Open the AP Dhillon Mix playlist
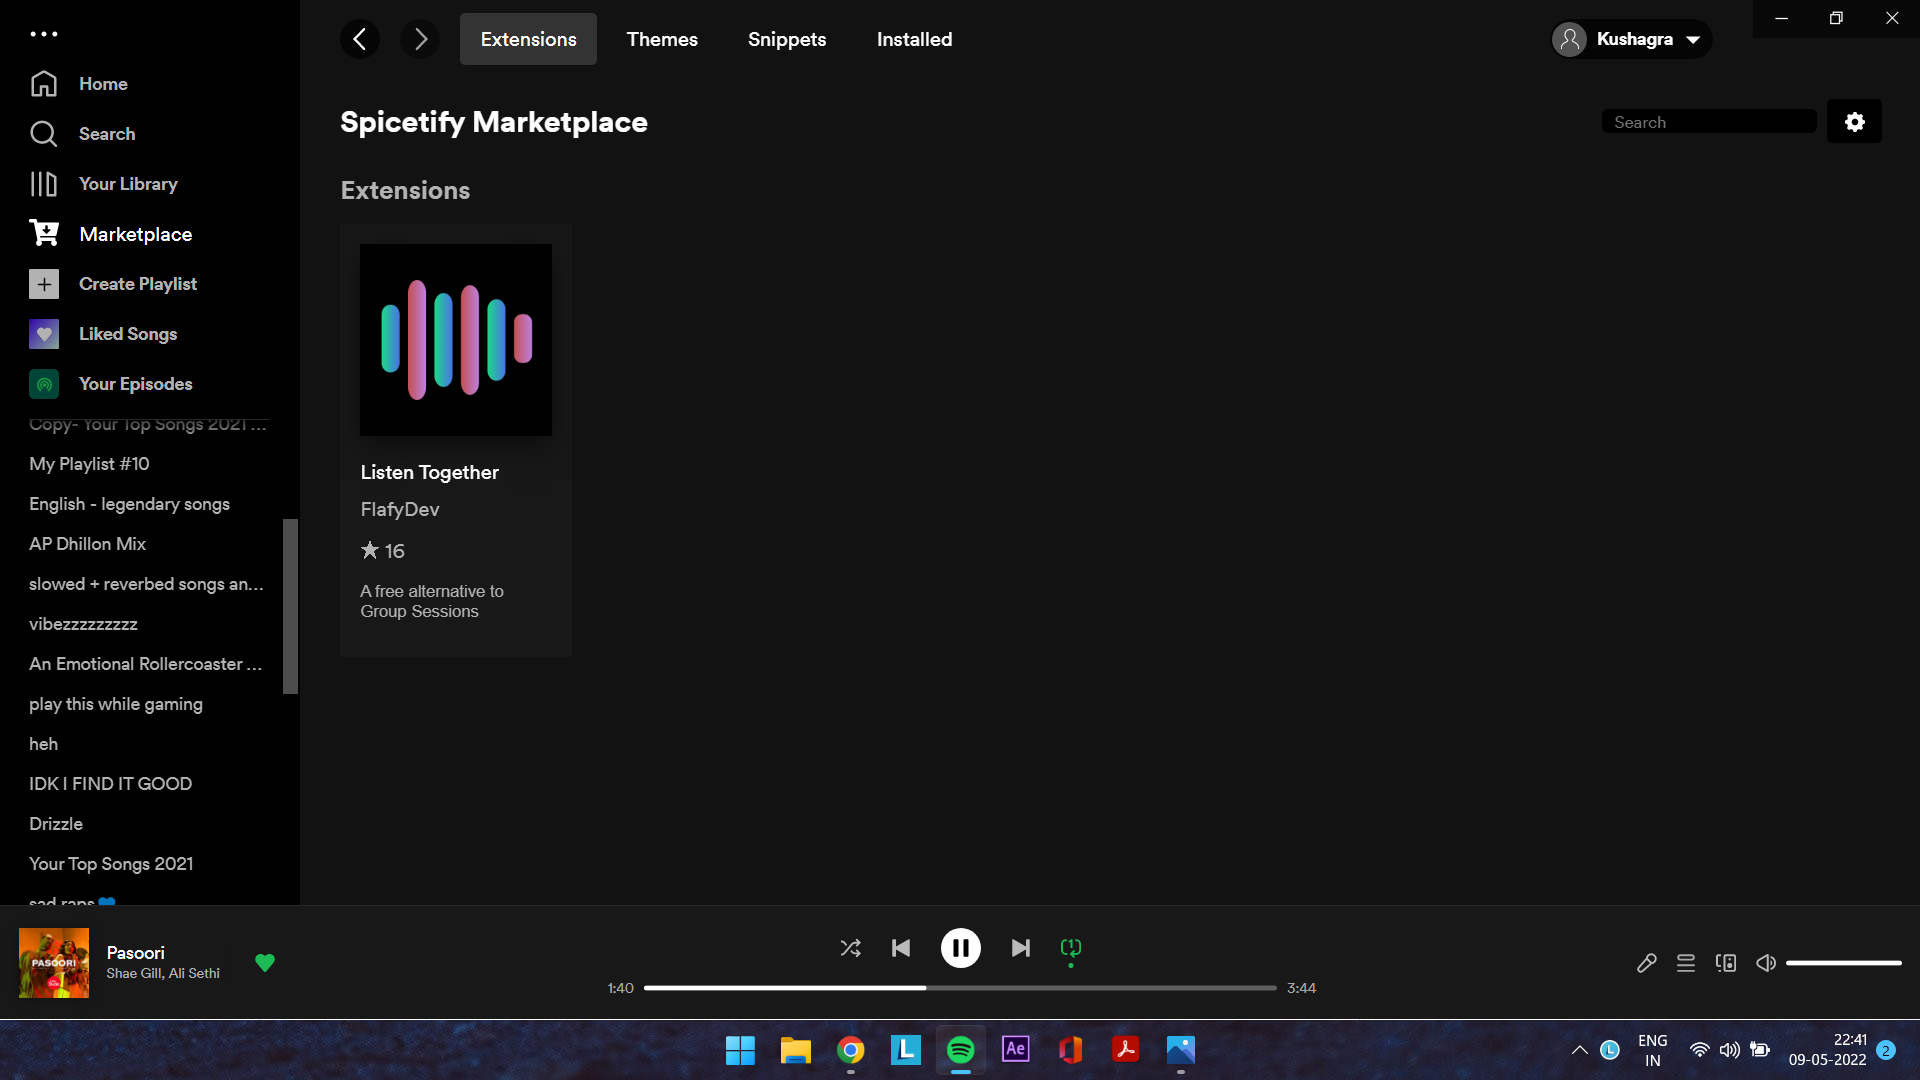This screenshot has height=1080, width=1920. (x=88, y=544)
